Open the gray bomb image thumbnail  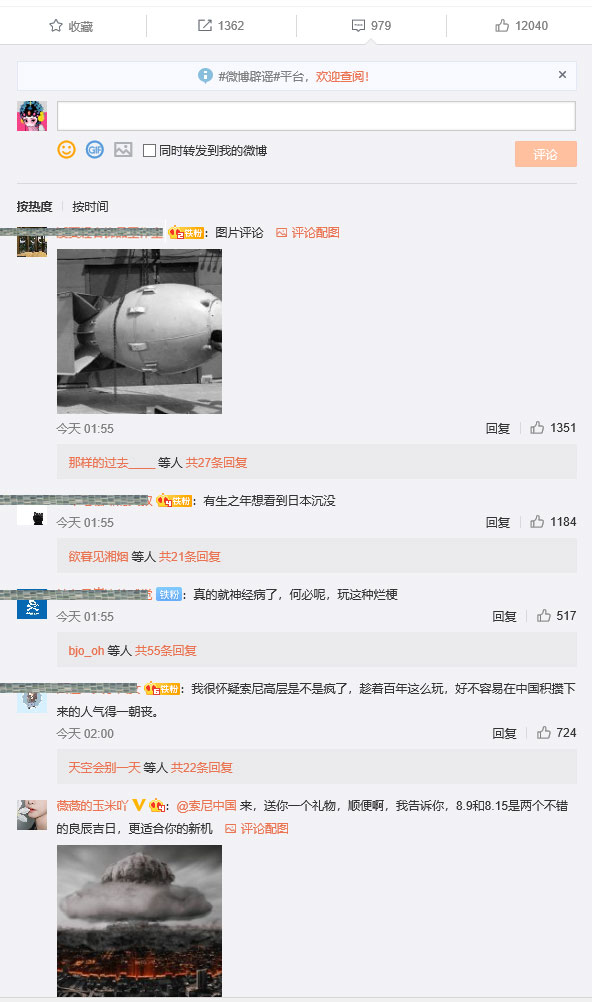tap(139, 331)
